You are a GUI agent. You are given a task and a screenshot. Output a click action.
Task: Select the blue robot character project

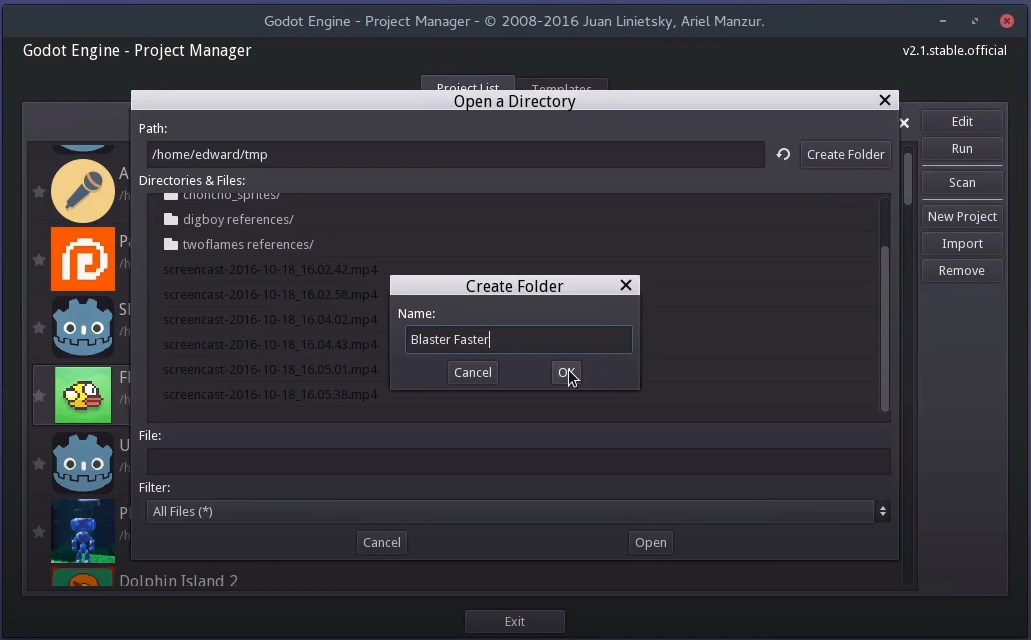[83, 531]
